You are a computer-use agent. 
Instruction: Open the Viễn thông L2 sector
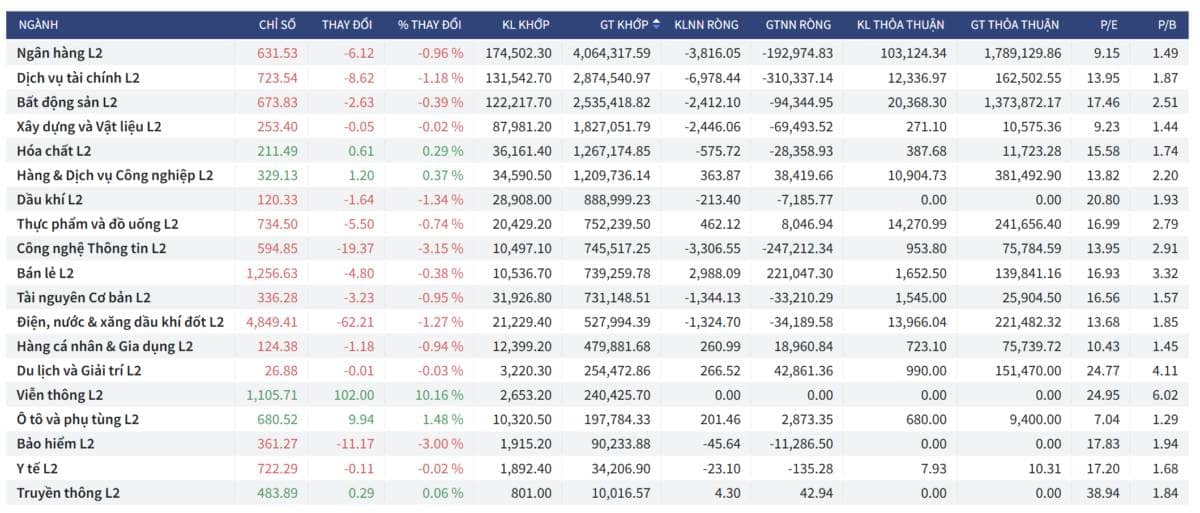click(x=598, y=395)
